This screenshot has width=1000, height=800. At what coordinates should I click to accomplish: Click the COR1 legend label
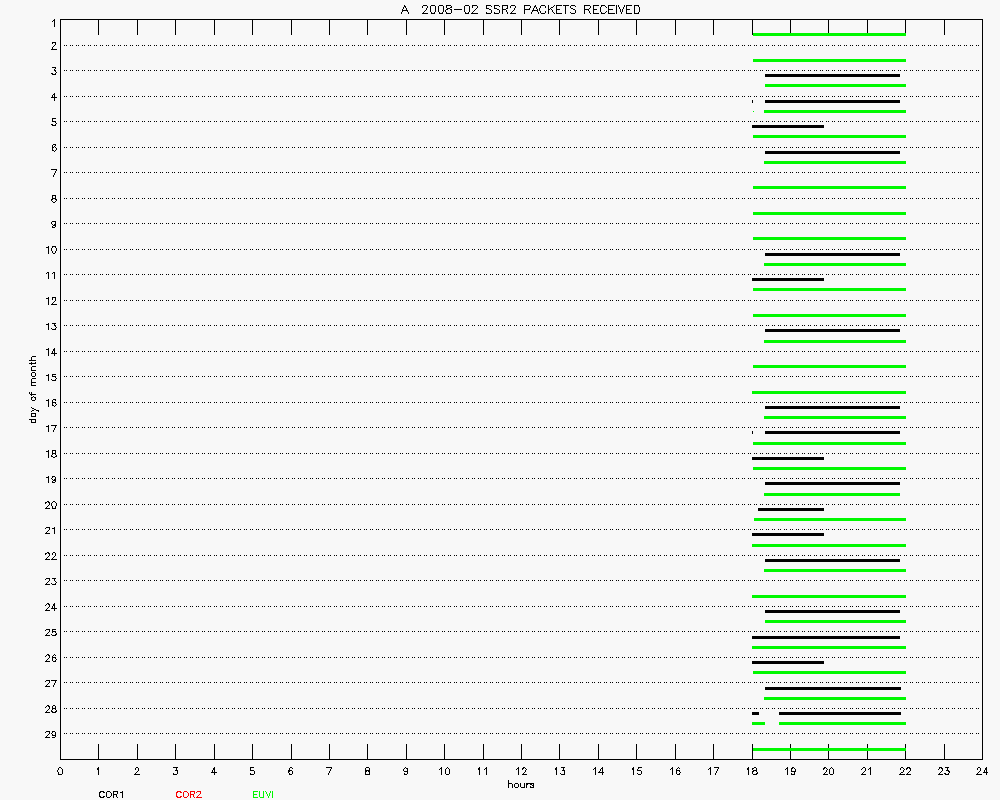(x=110, y=795)
